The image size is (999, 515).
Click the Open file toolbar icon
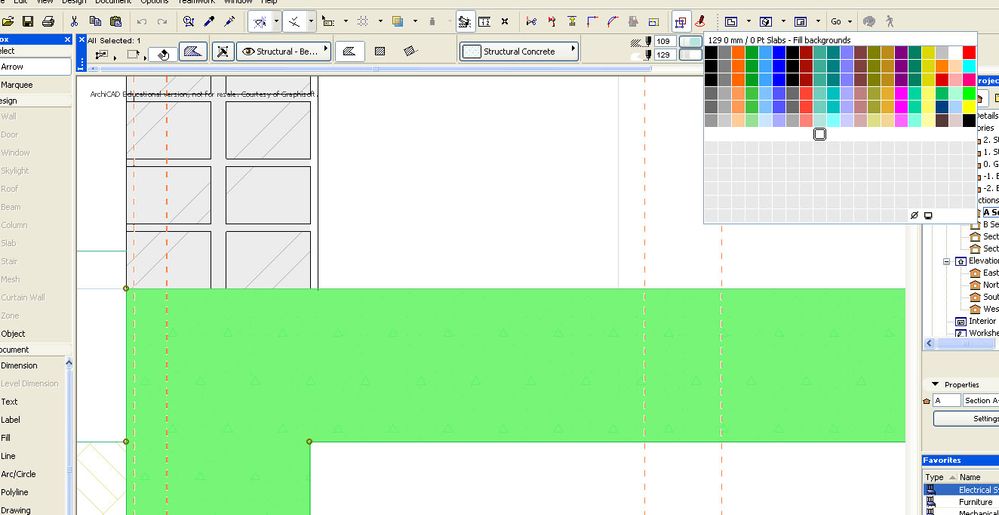tap(8, 22)
